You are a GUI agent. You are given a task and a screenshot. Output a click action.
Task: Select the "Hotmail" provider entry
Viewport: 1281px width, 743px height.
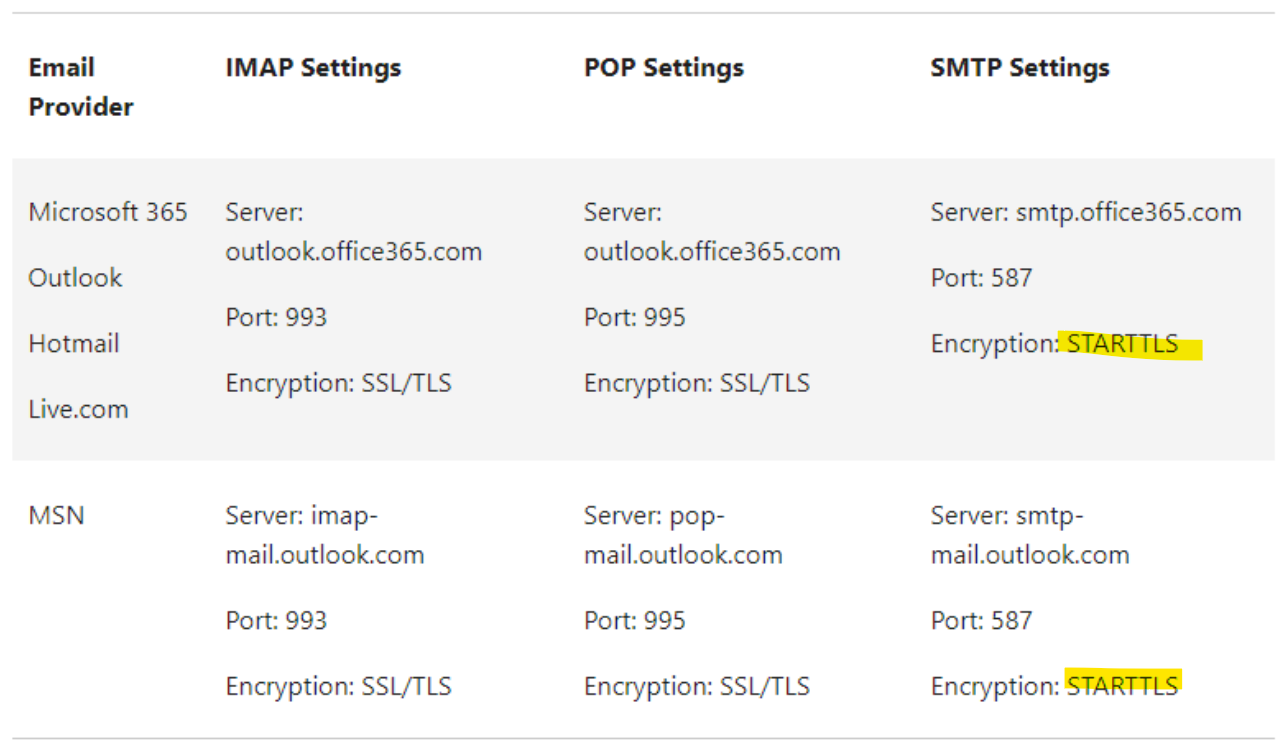pos(73,344)
